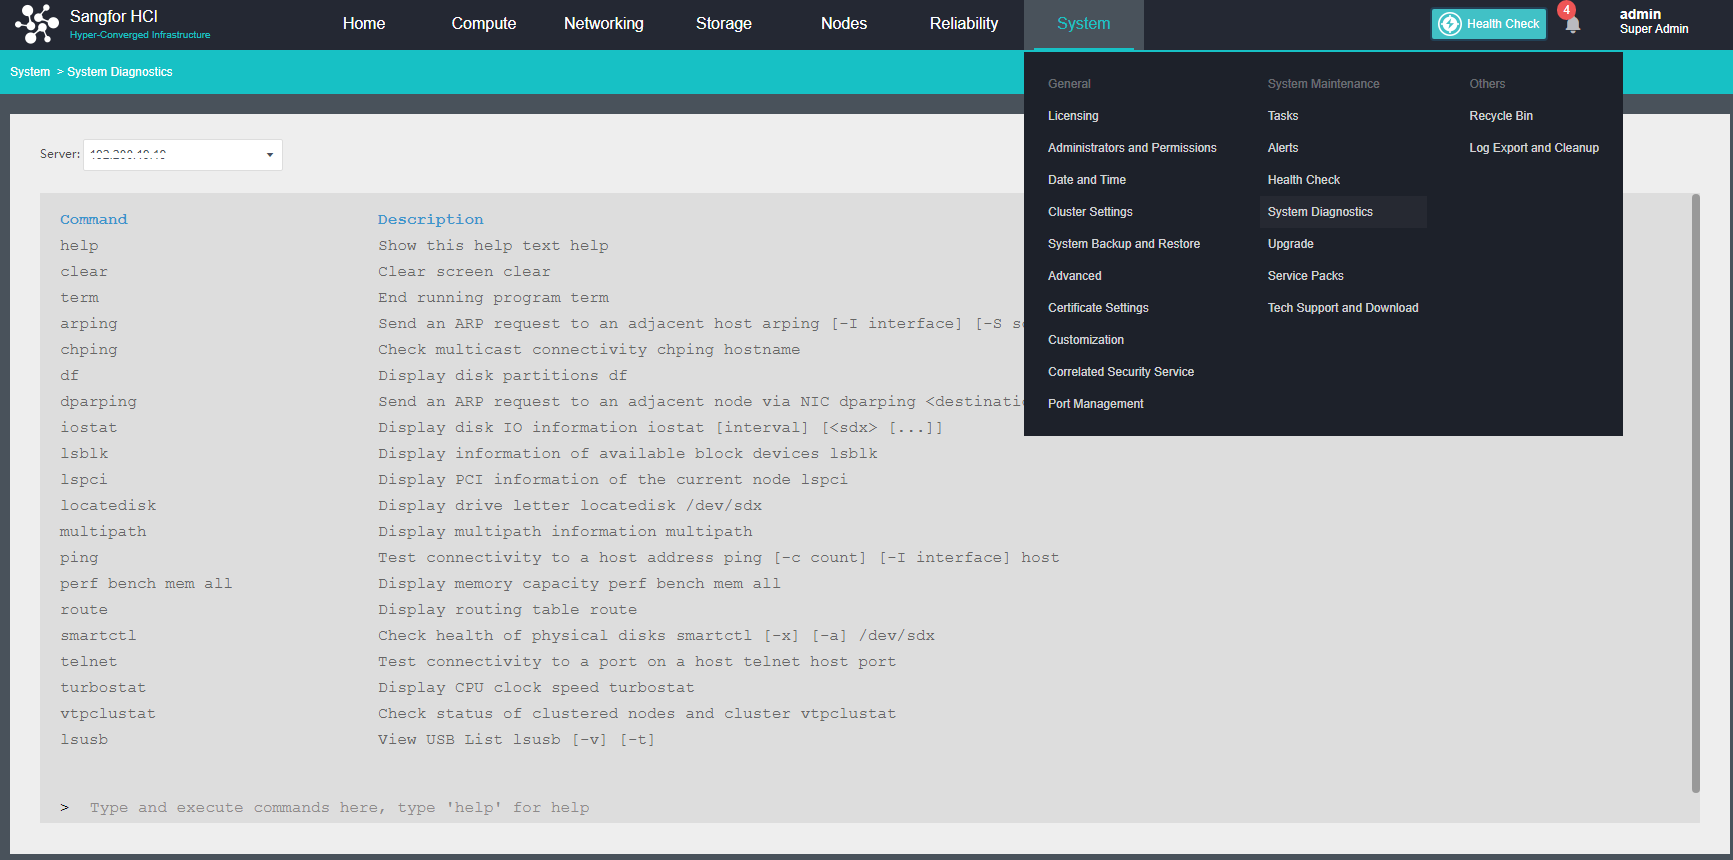Open System Backup and Restore
This screenshot has width=1733, height=860.
point(1123,244)
